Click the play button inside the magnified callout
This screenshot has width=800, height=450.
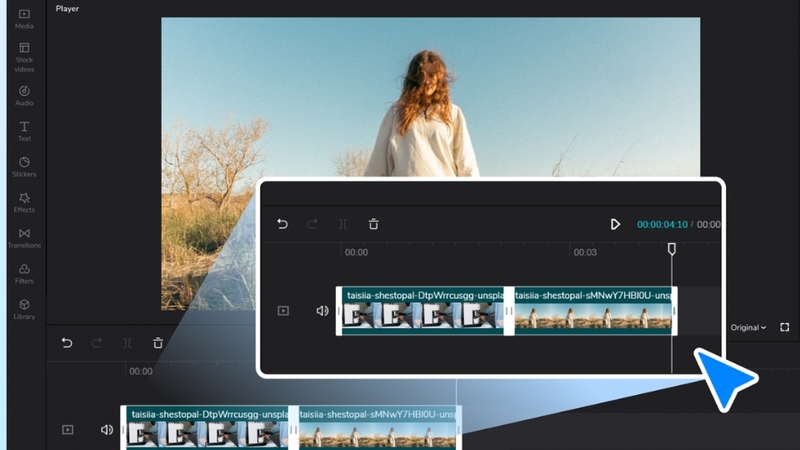coord(615,224)
